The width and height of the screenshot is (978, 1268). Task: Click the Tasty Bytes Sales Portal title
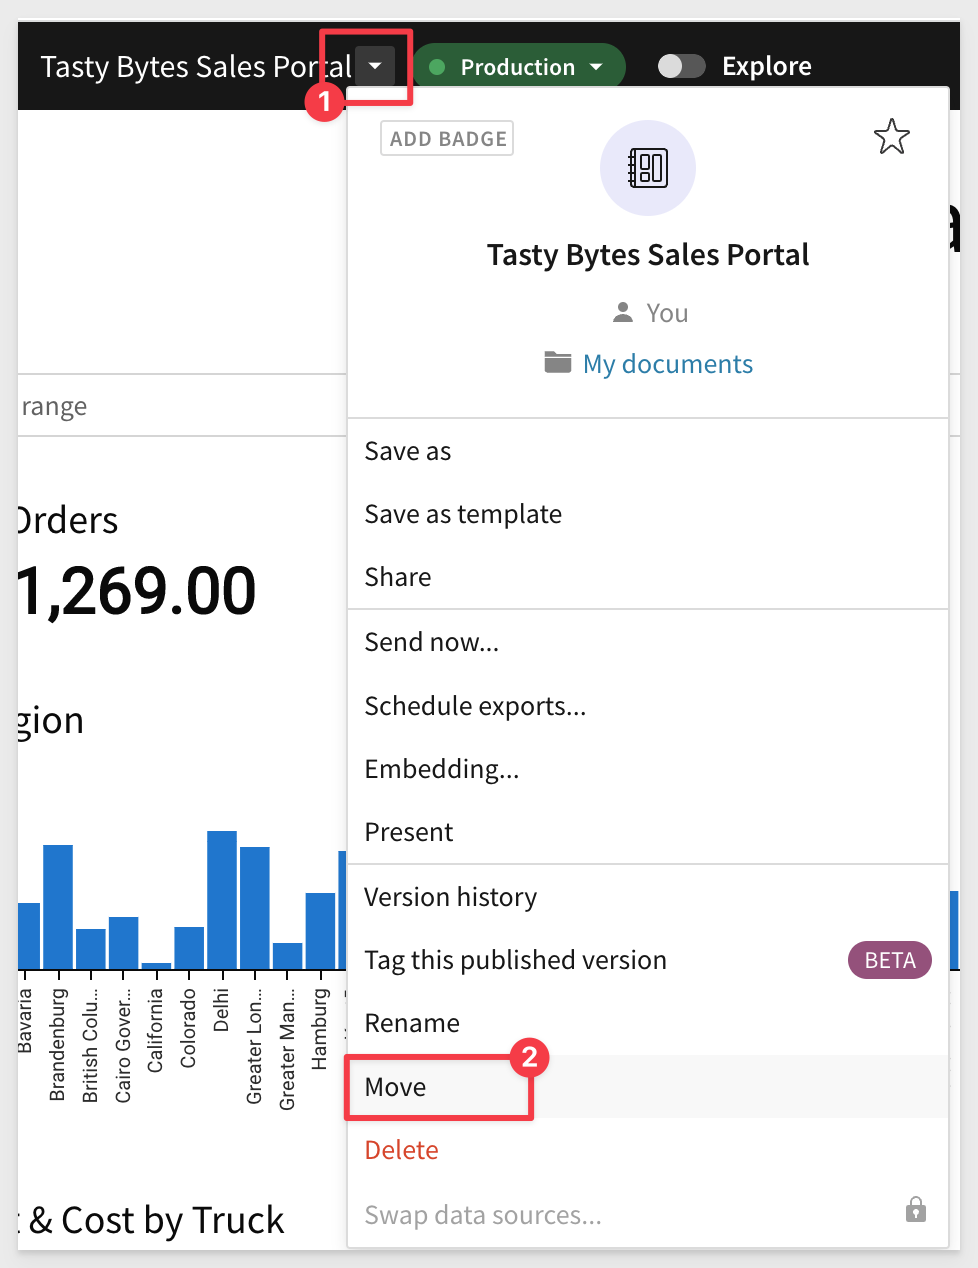point(195,67)
